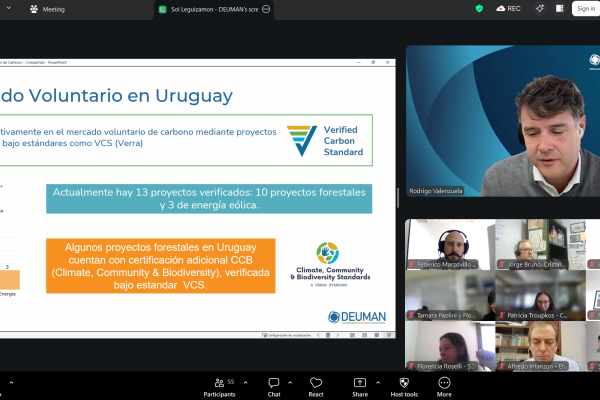Click Alfredo Infanzon's muted microphone icon
Image resolution: width=600 pixels, height=400 pixels.
[502, 366]
